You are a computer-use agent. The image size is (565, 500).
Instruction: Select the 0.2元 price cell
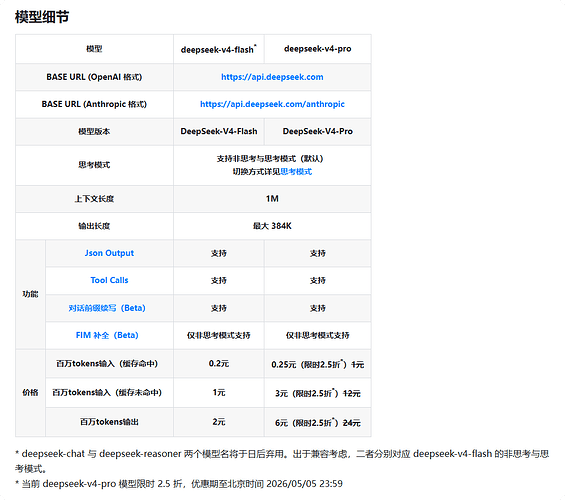[x=219, y=364]
